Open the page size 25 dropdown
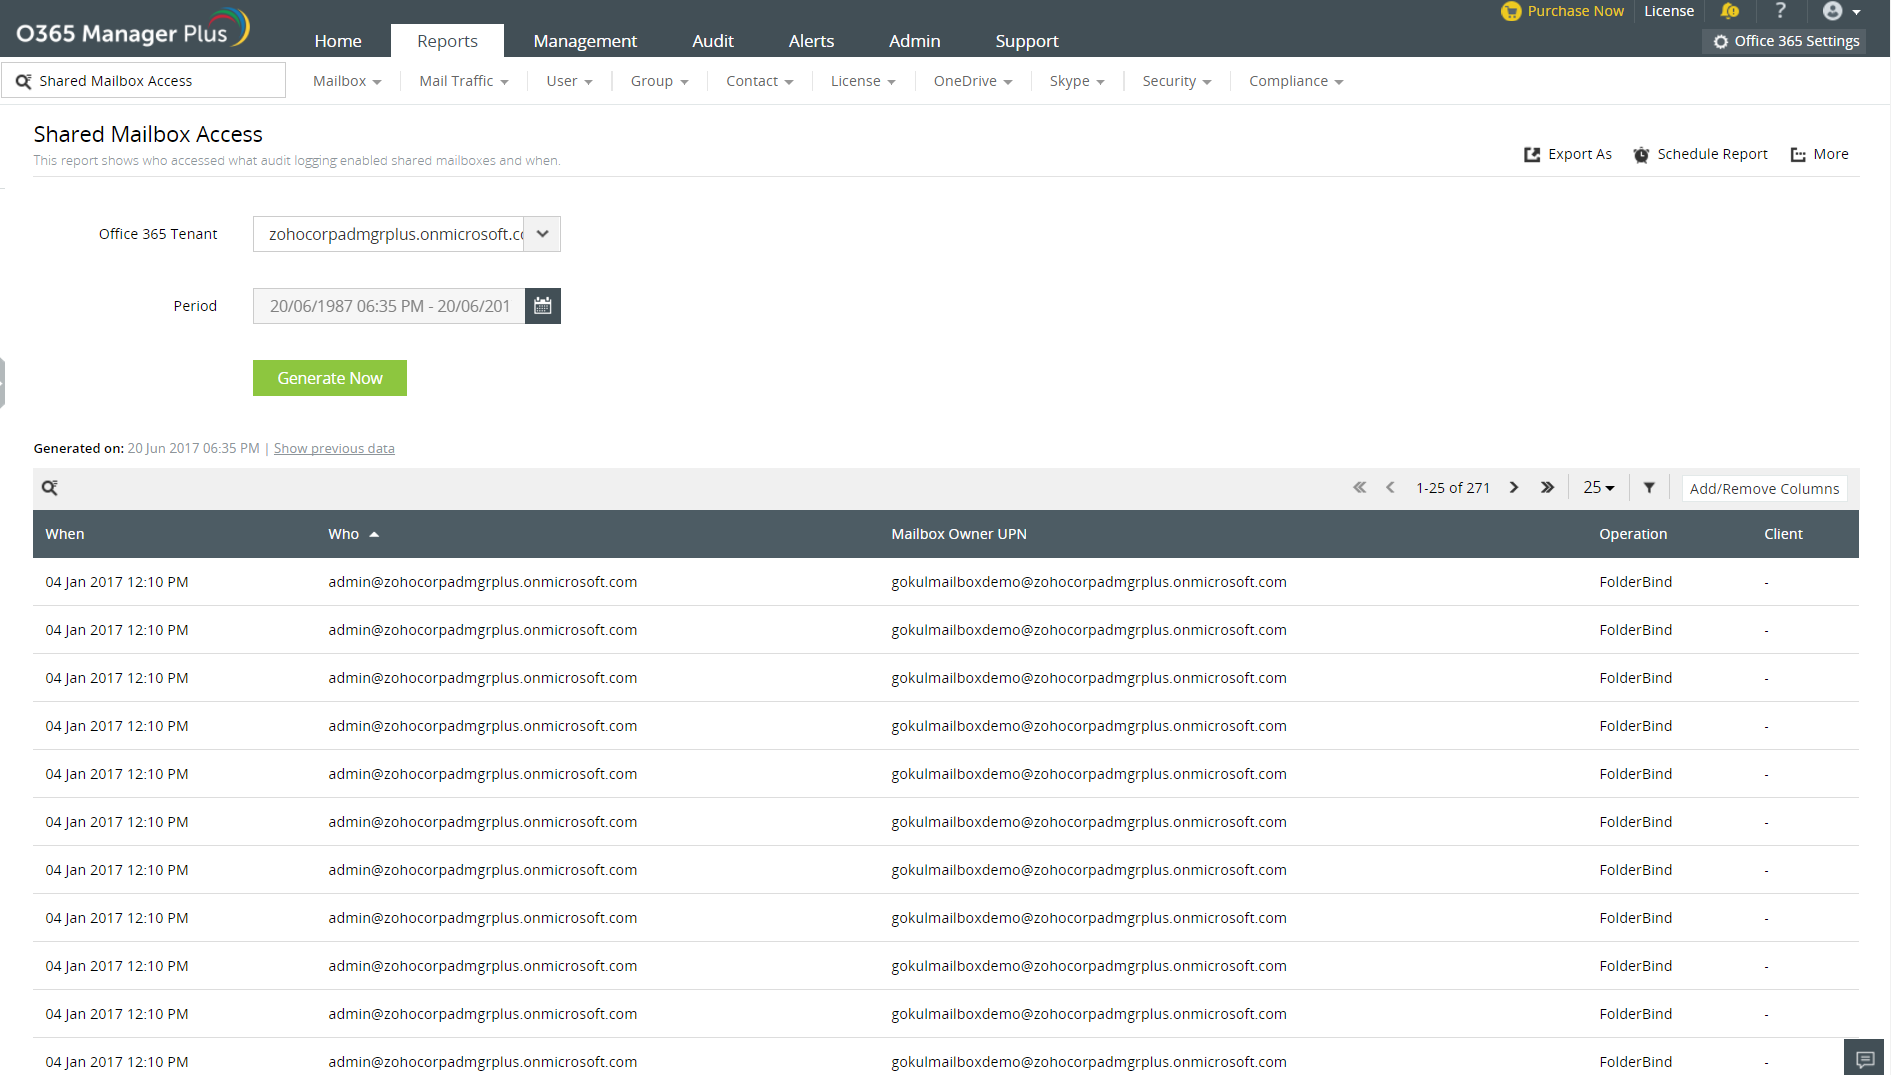The height and width of the screenshot is (1075, 1891). [x=1598, y=487]
